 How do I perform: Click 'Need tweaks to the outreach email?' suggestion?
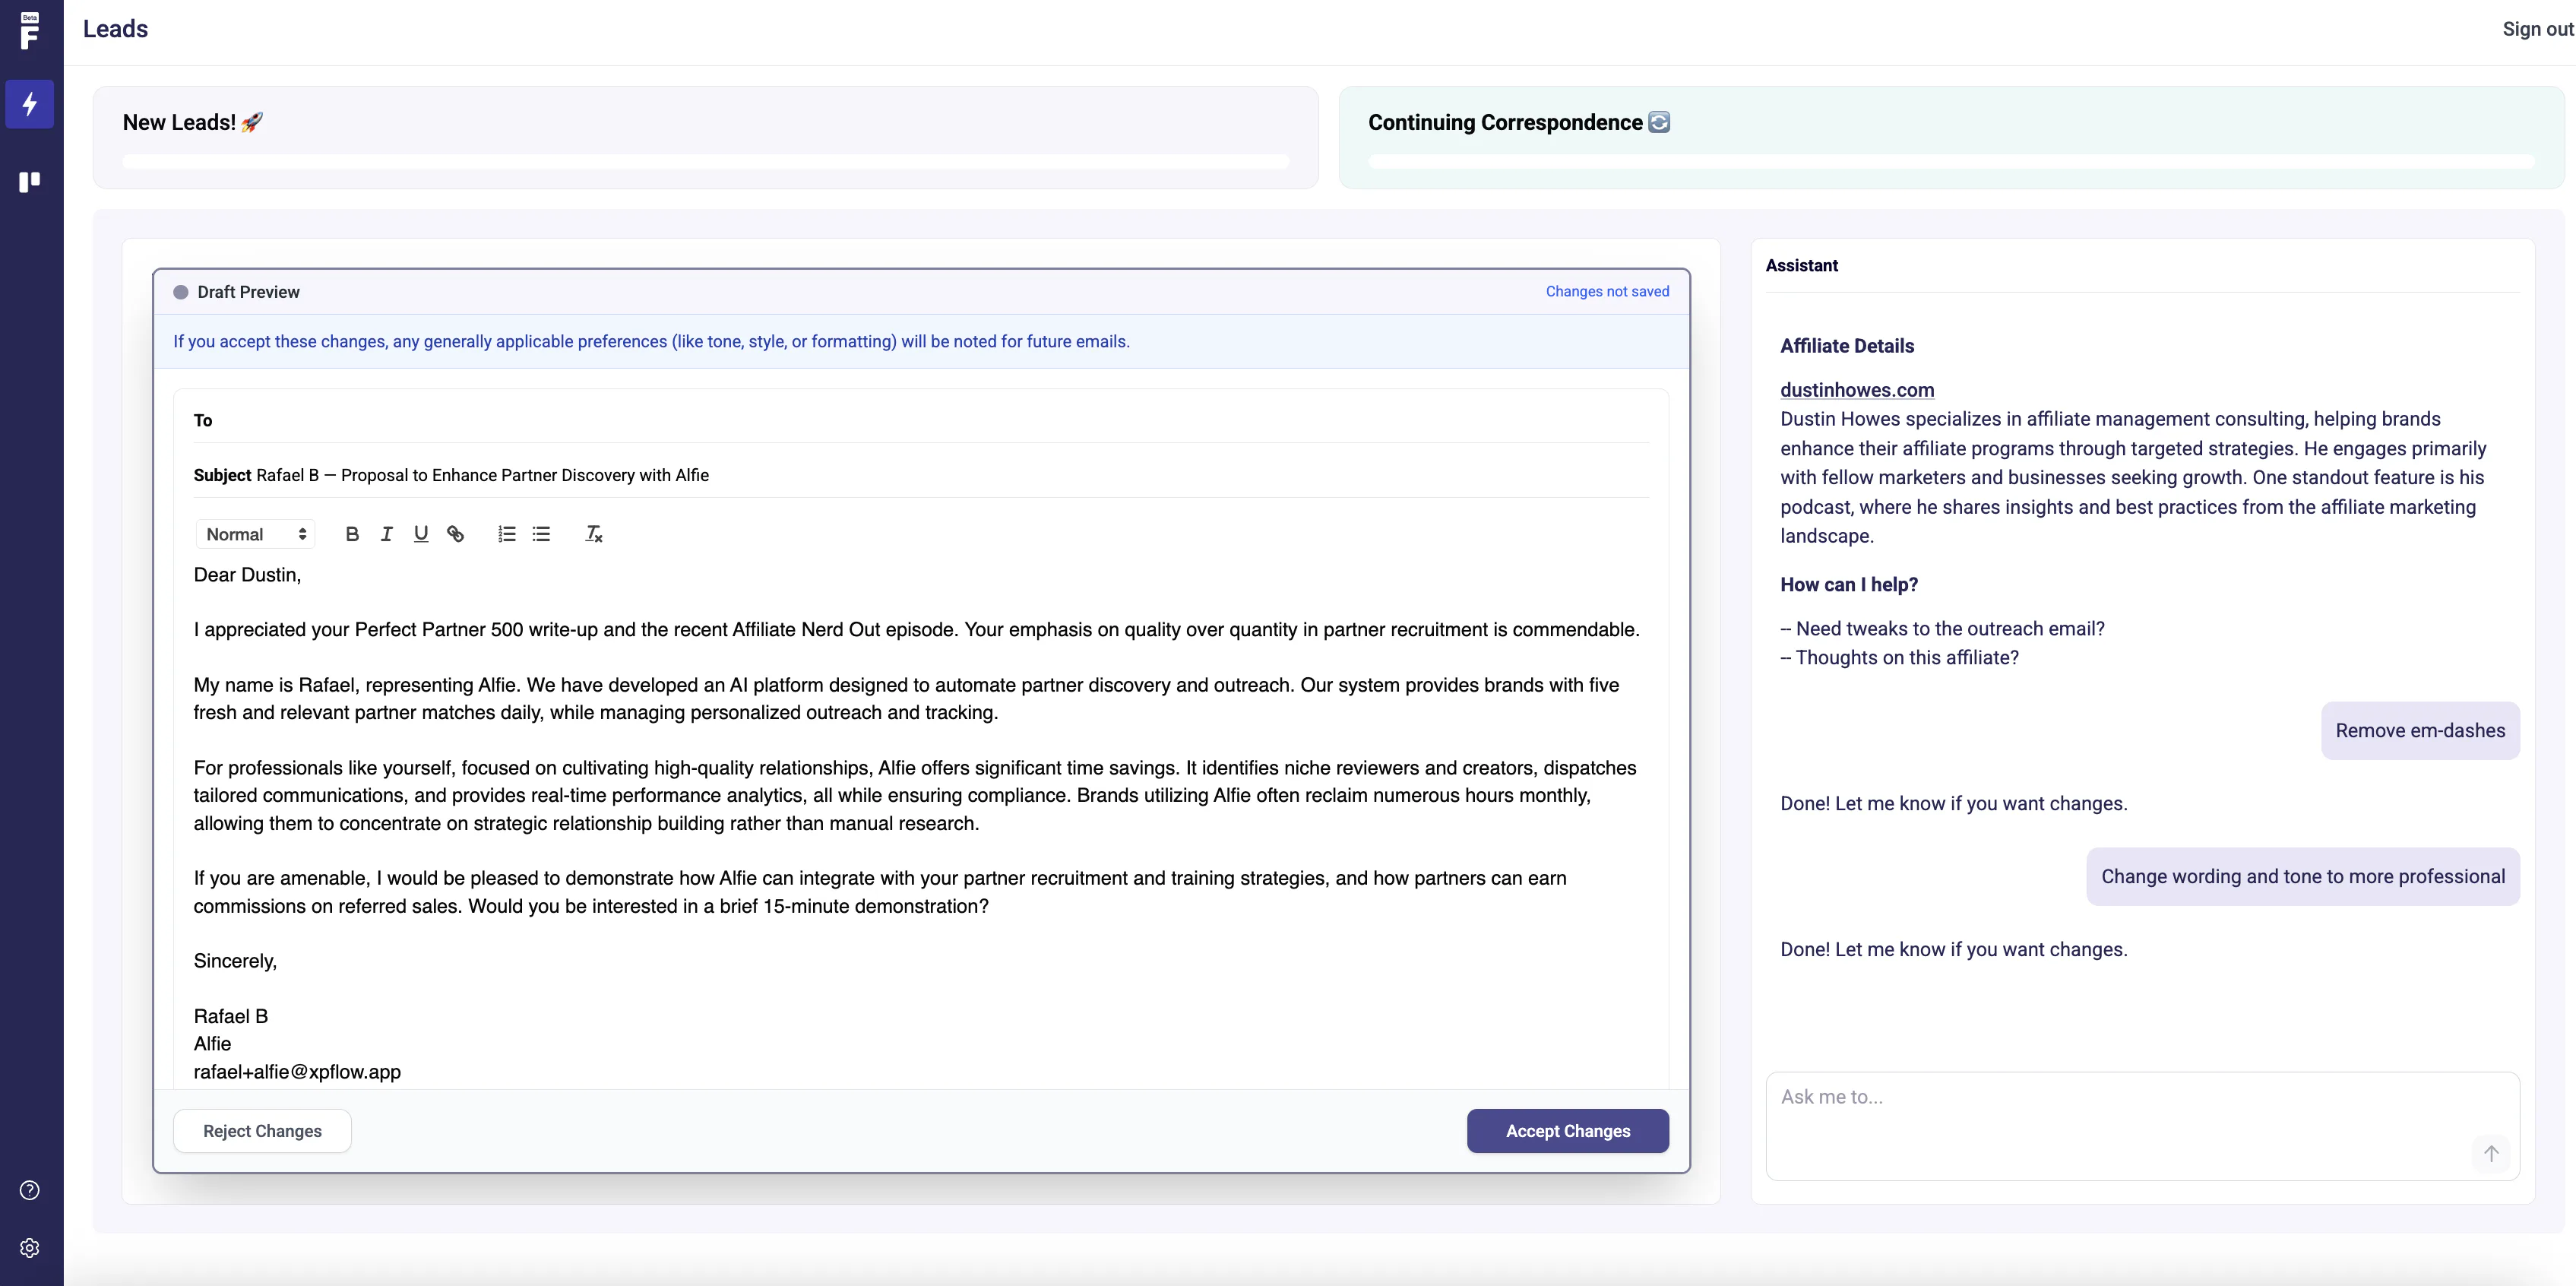point(1943,629)
